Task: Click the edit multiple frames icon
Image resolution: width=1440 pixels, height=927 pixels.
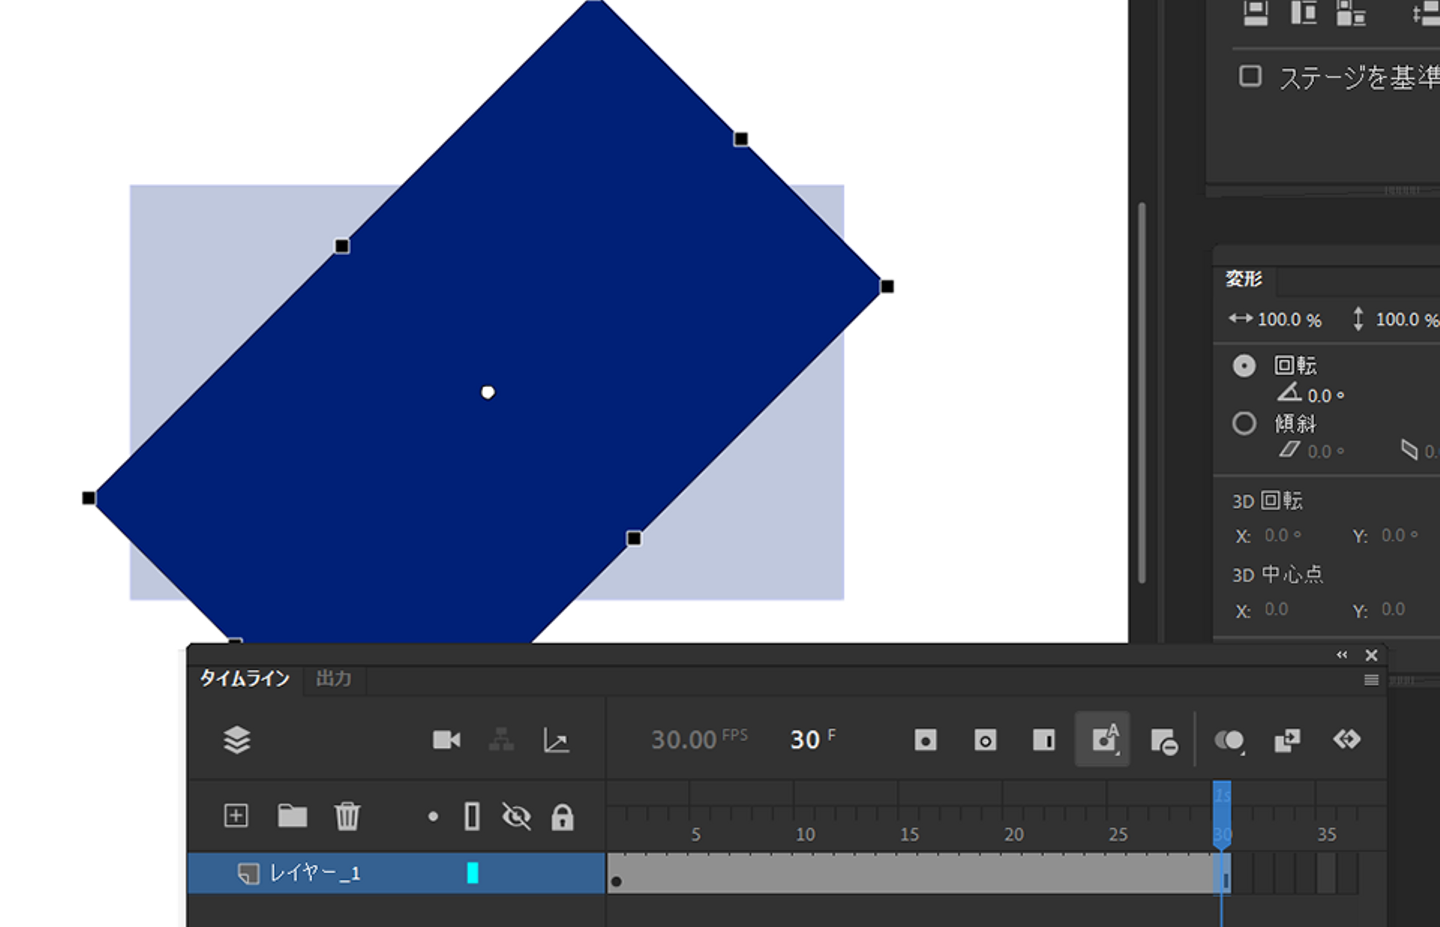Action: pos(1287,740)
